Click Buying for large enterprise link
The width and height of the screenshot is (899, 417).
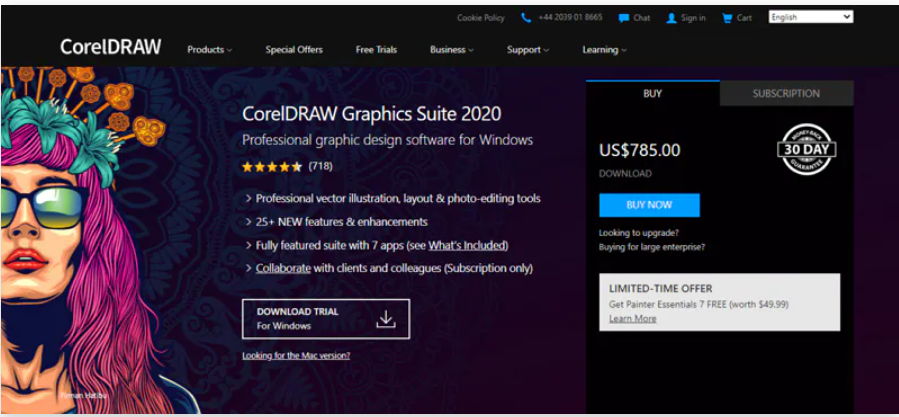(652, 247)
